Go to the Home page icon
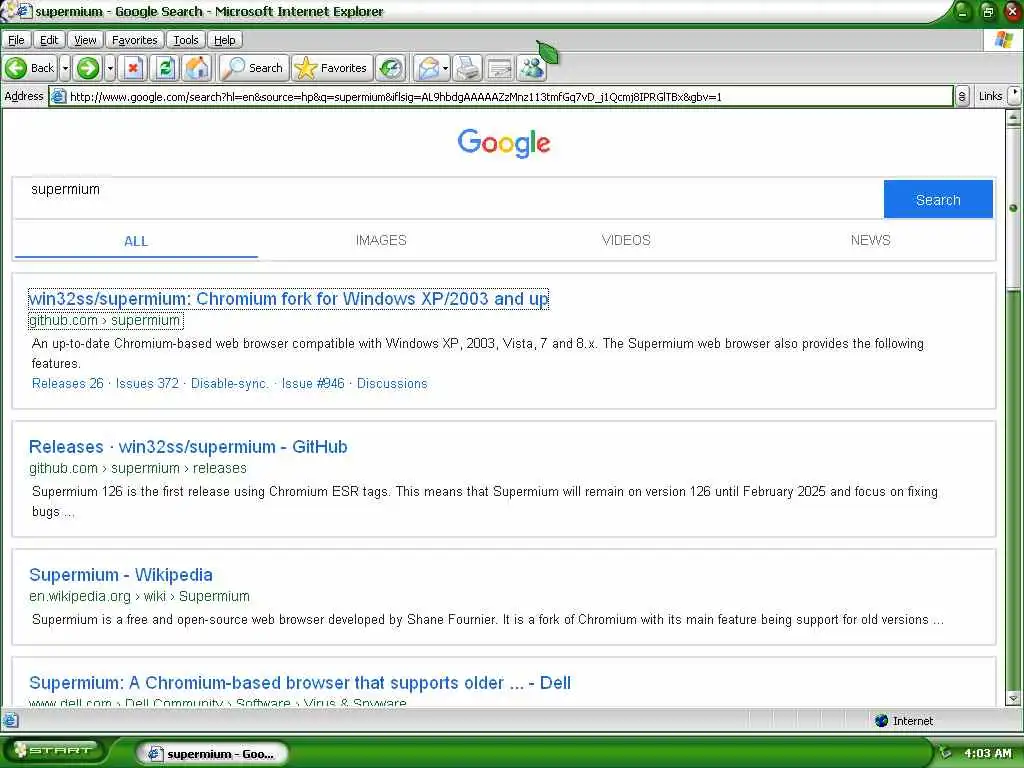This screenshot has width=1024, height=768. pyautogui.click(x=197, y=68)
